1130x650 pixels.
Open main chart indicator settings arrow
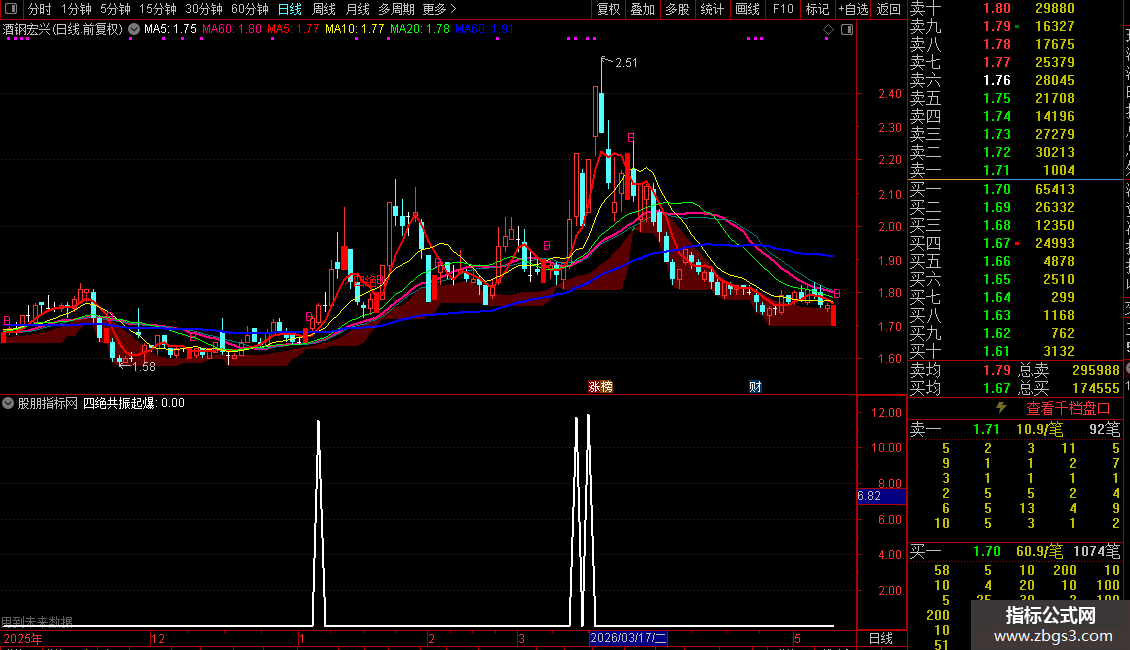[x=134, y=30]
